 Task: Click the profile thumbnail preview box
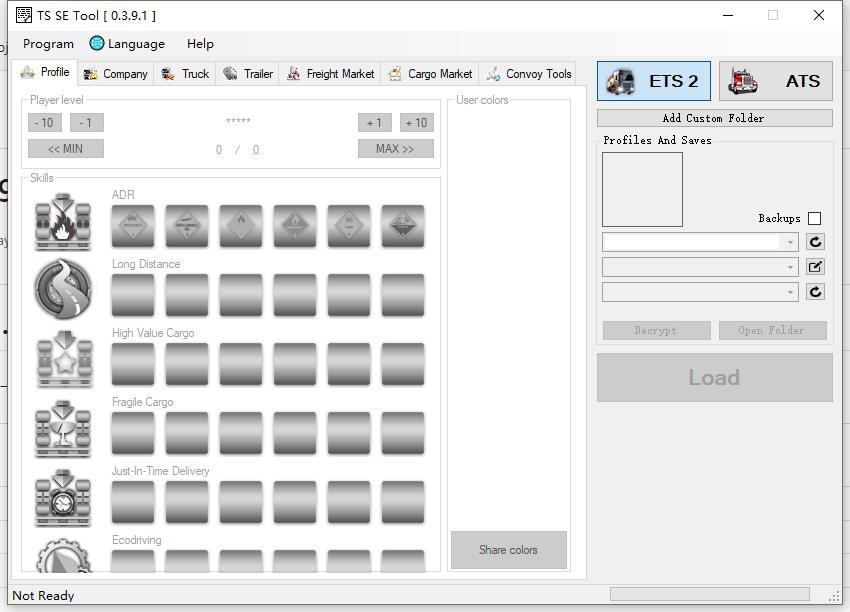pos(642,189)
